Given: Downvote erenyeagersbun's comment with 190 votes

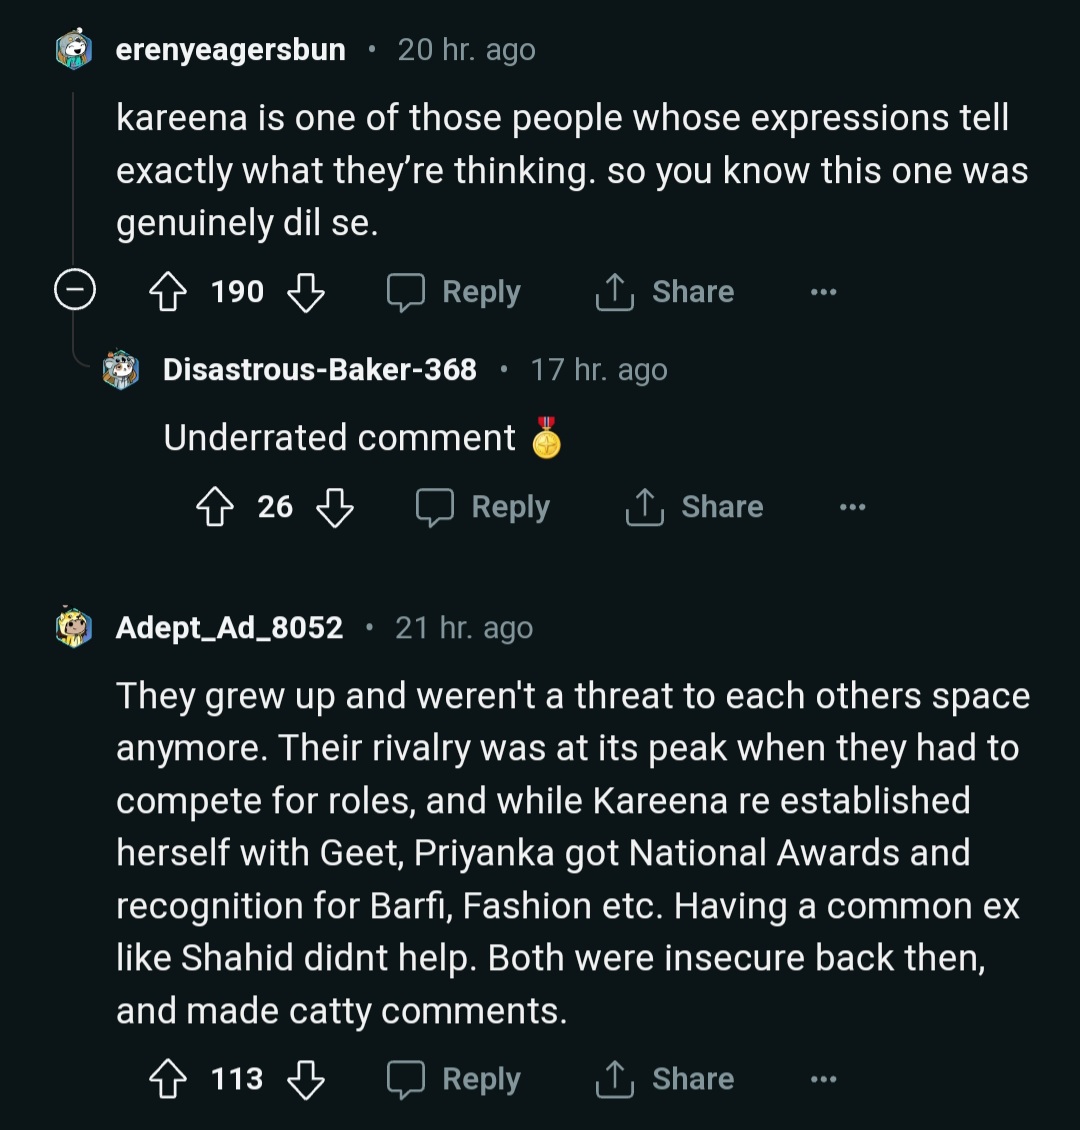Looking at the screenshot, I should [x=306, y=292].
